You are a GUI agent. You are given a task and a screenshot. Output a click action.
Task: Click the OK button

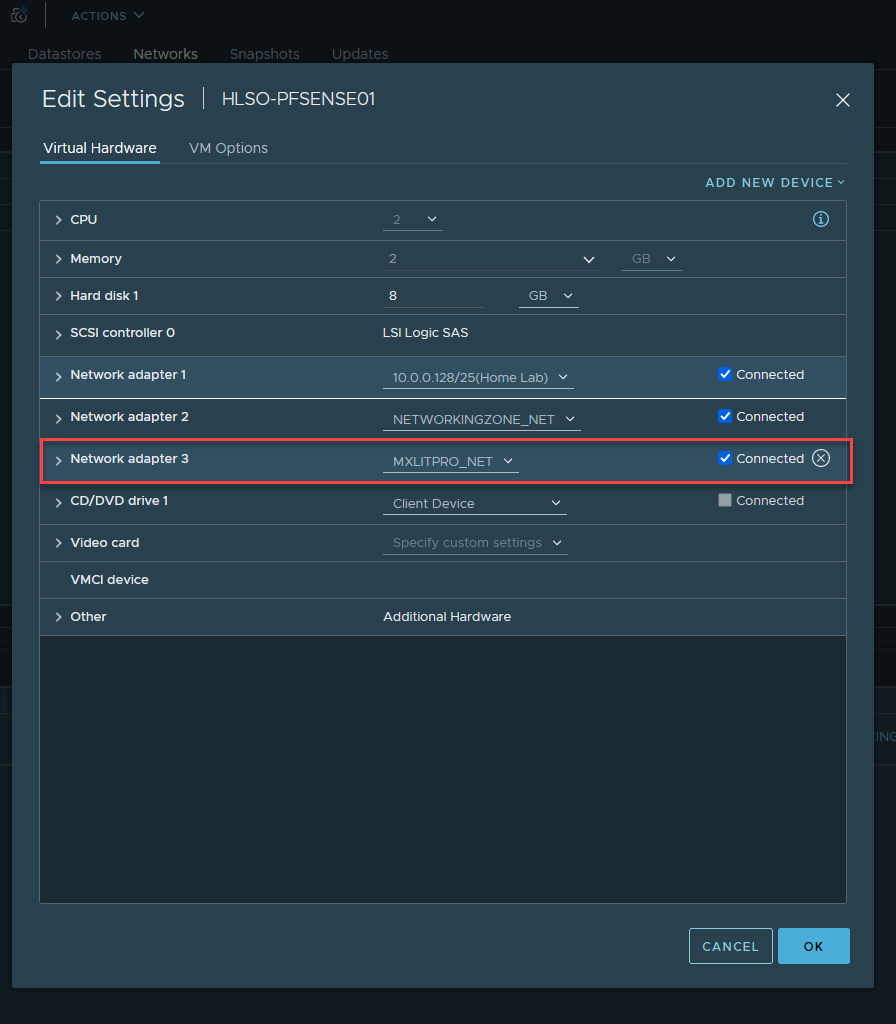pos(813,946)
